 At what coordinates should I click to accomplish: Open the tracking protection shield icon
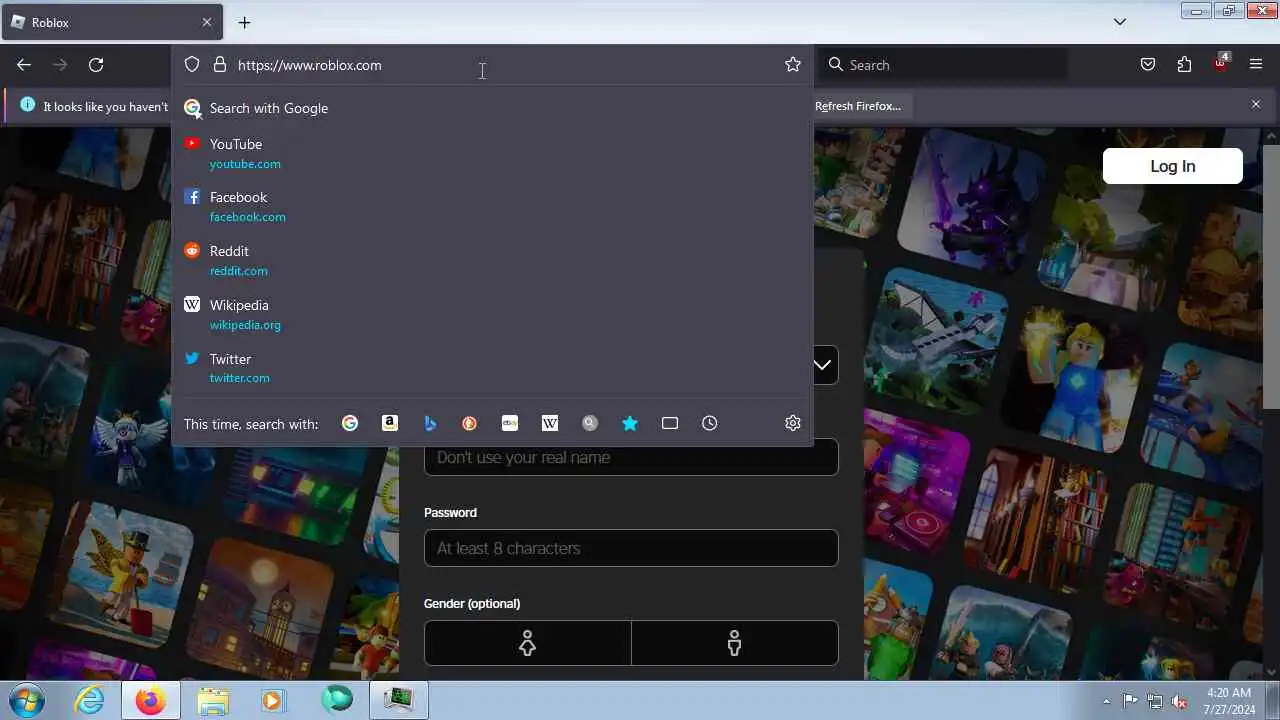192,65
